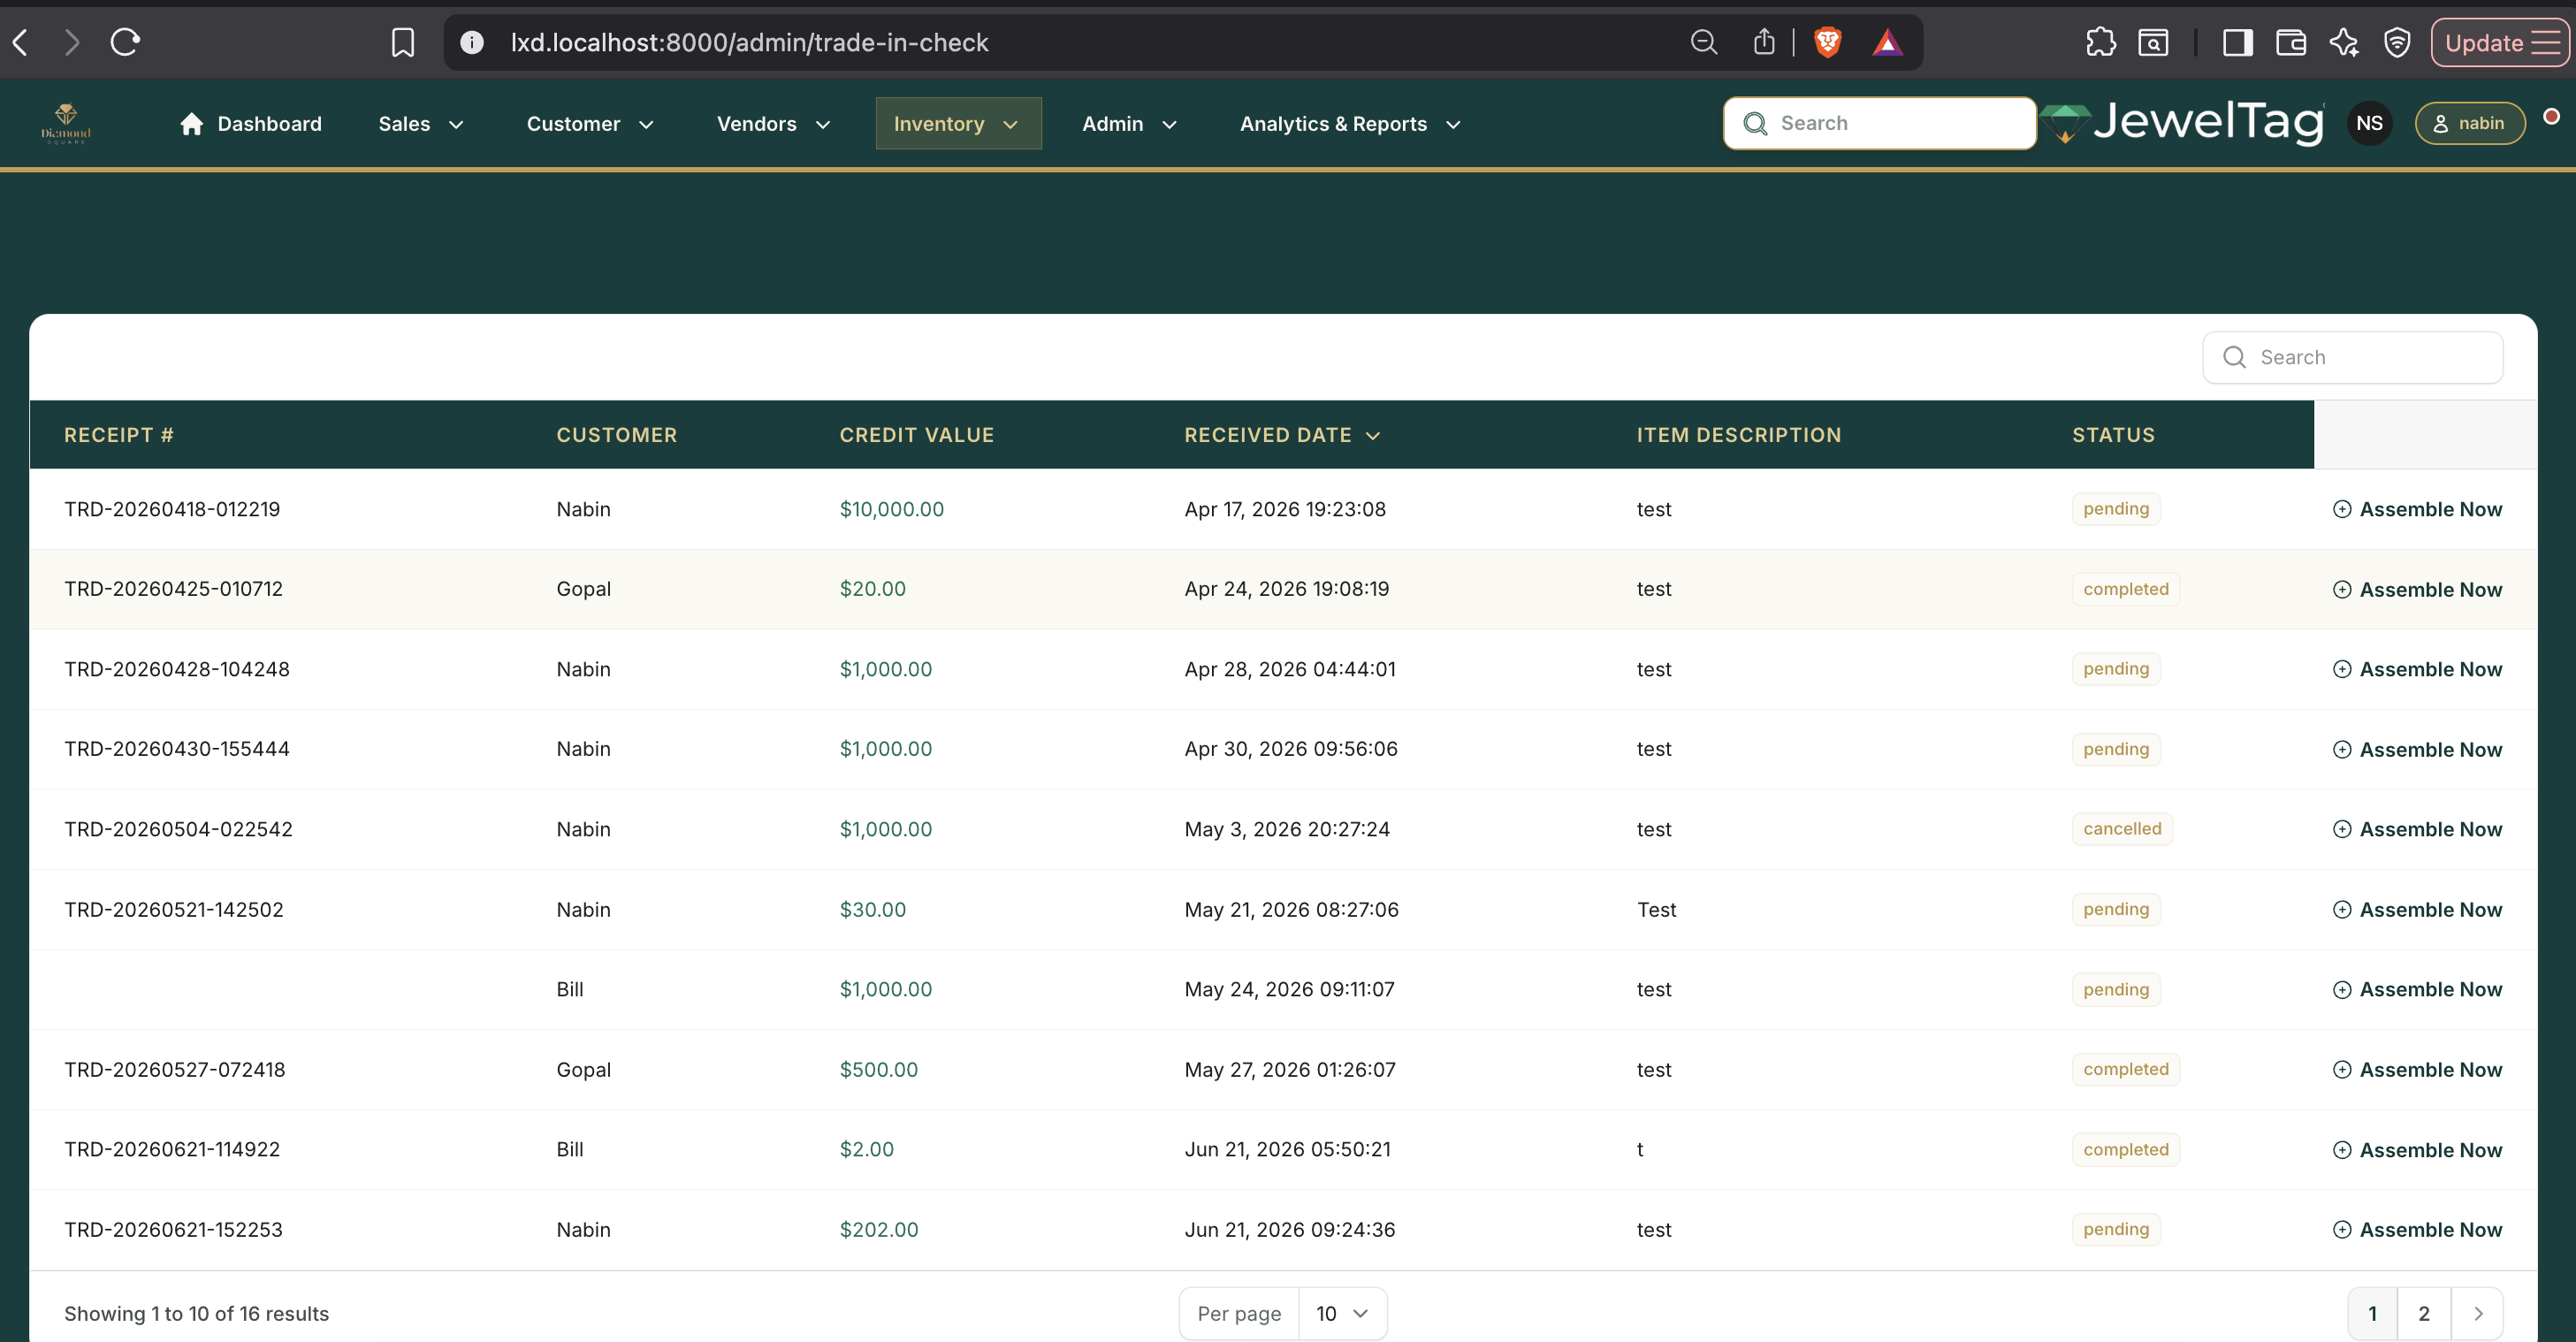Click 'Showing 1 to 10 of 16 results'
The width and height of the screenshot is (2576, 1342).
click(196, 1314)
